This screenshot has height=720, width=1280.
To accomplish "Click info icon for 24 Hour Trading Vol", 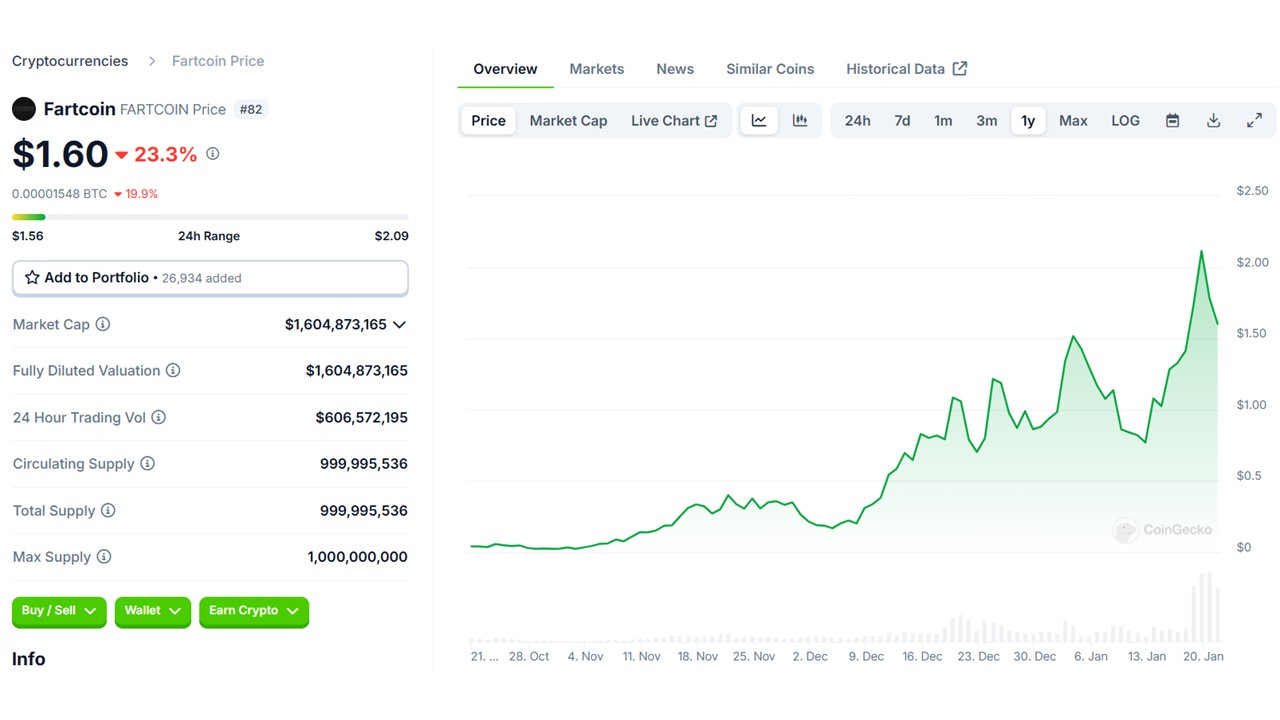I will [x=158, y=417].
